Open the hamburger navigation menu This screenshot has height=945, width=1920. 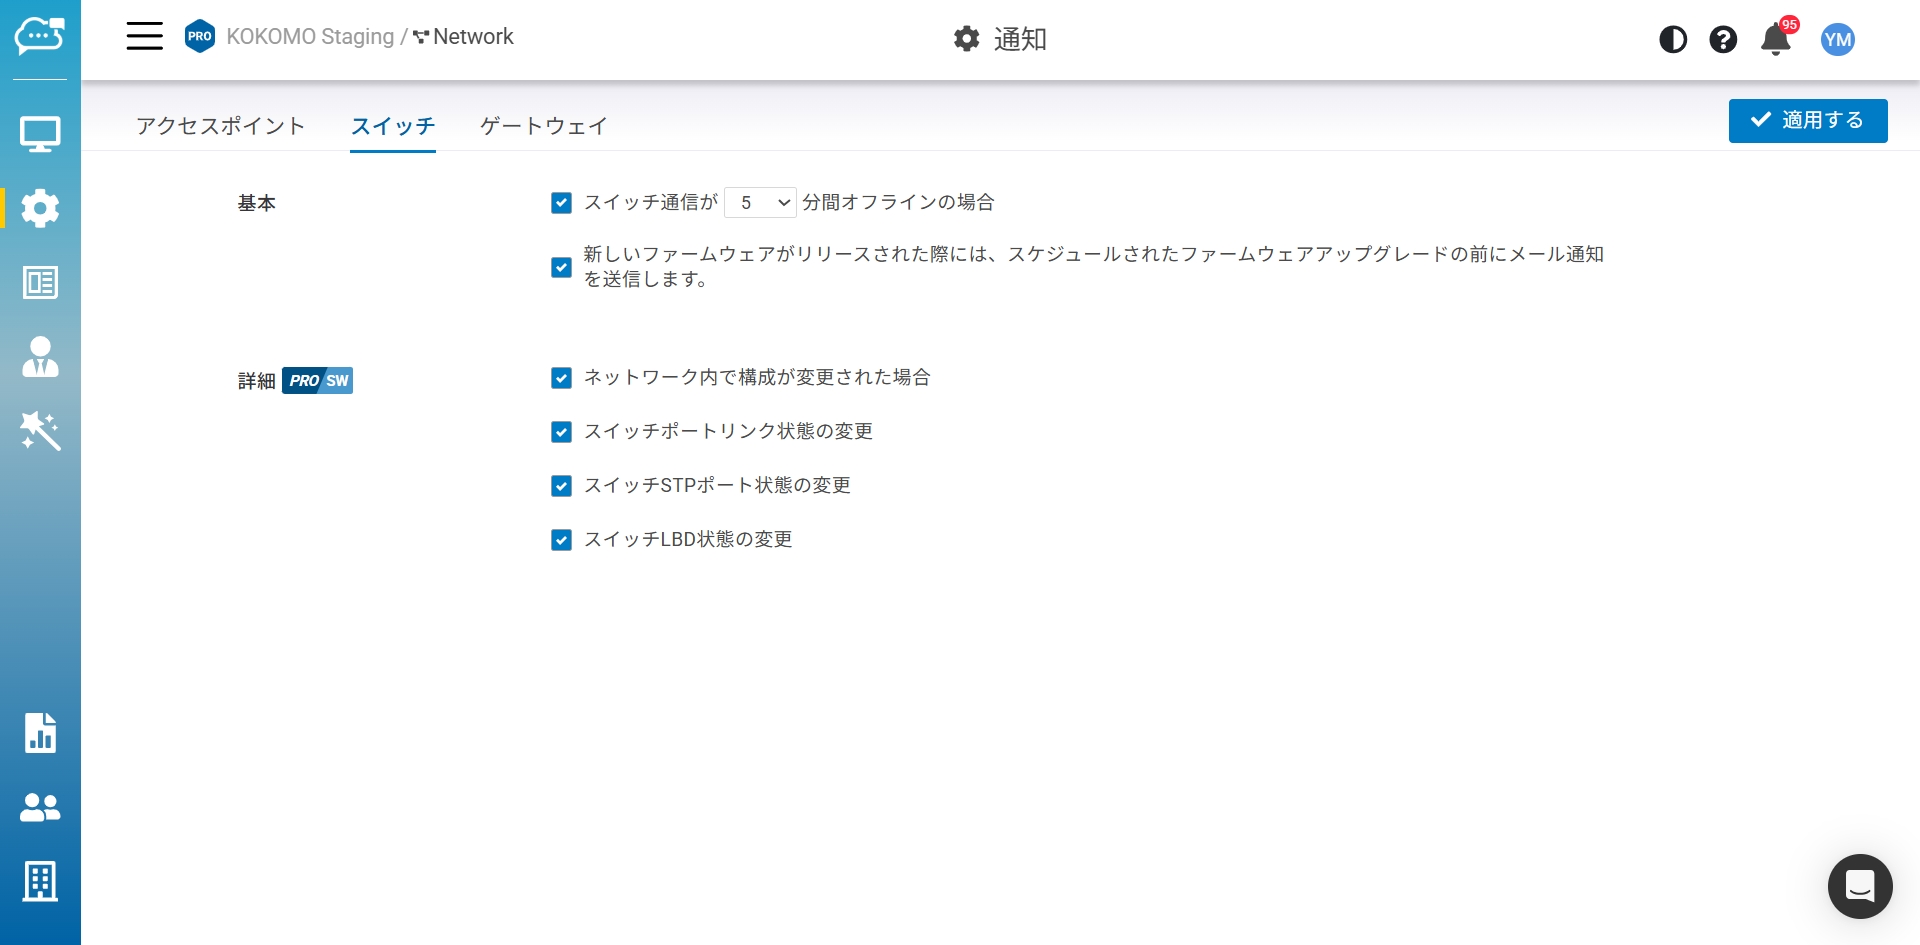pyautogui.click(x=144, y=37)
